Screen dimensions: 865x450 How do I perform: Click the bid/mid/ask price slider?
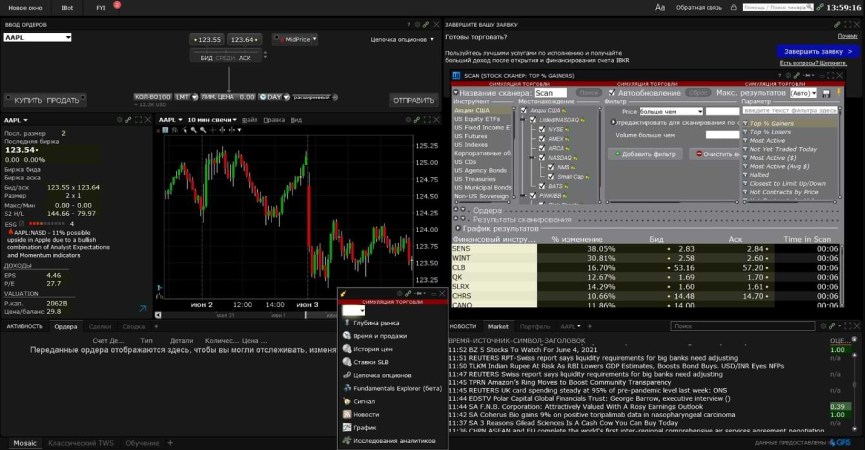(x=228, y=57)
